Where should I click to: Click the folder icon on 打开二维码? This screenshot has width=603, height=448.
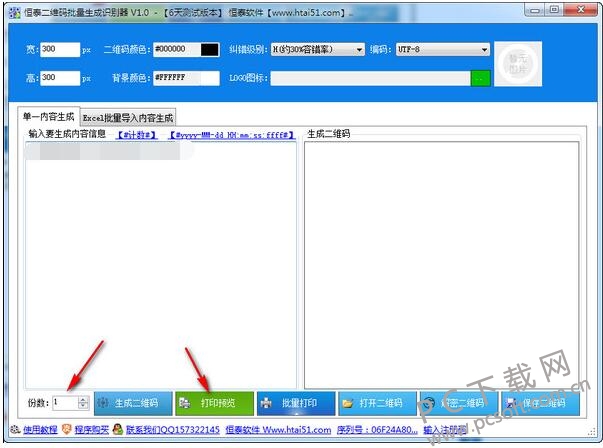click(348, 403)
